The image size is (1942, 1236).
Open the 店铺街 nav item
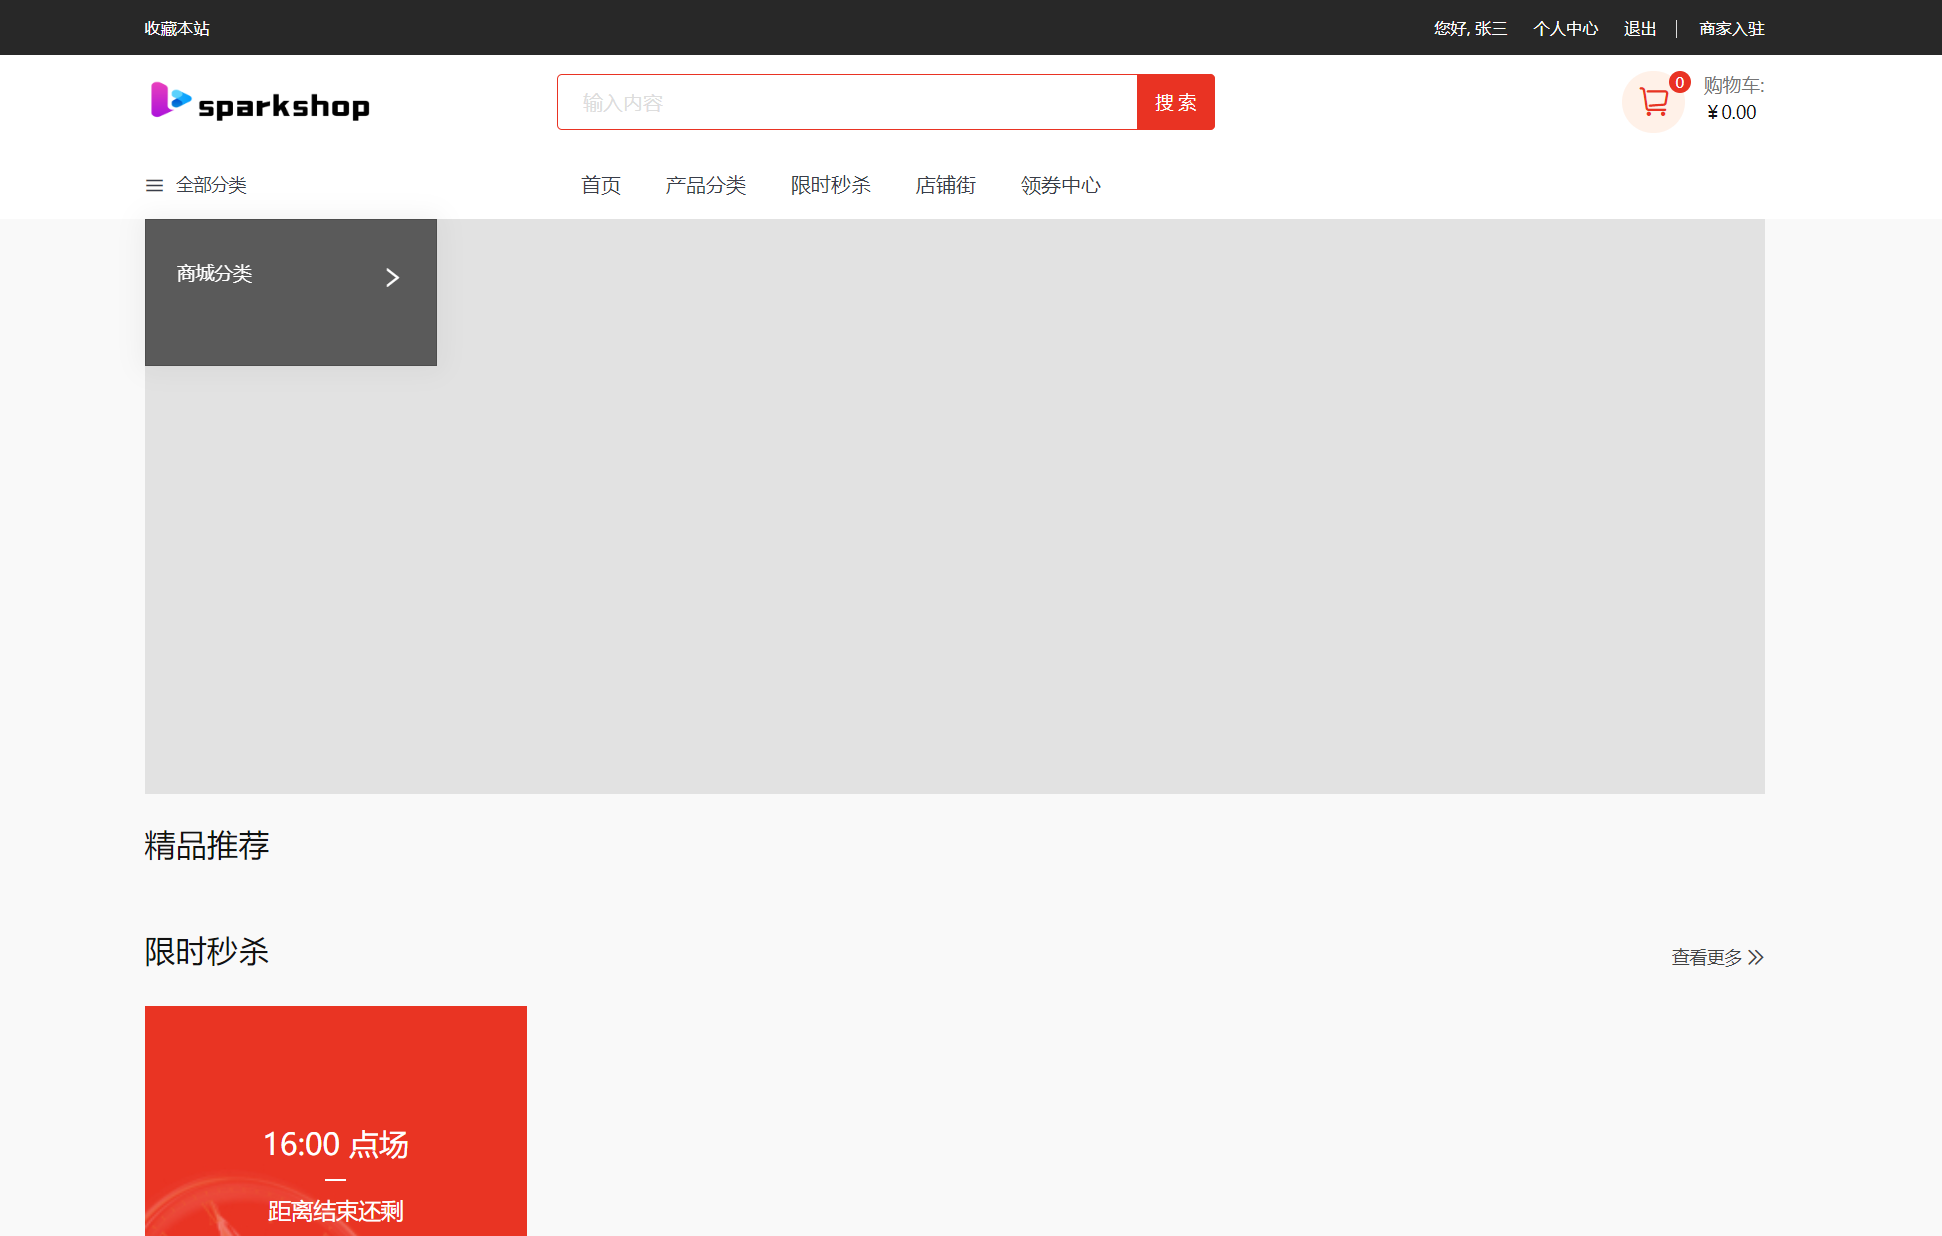click(946, 185)
